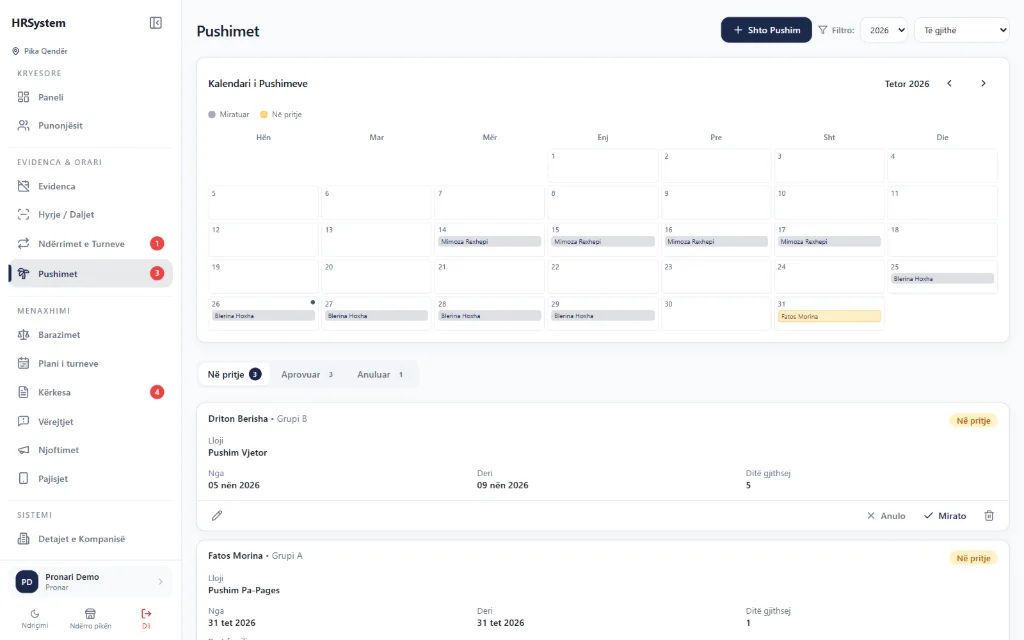The image size is (1024, 640).
Task: Click HRSystem logo text
Action: click(x=39, y=23)
